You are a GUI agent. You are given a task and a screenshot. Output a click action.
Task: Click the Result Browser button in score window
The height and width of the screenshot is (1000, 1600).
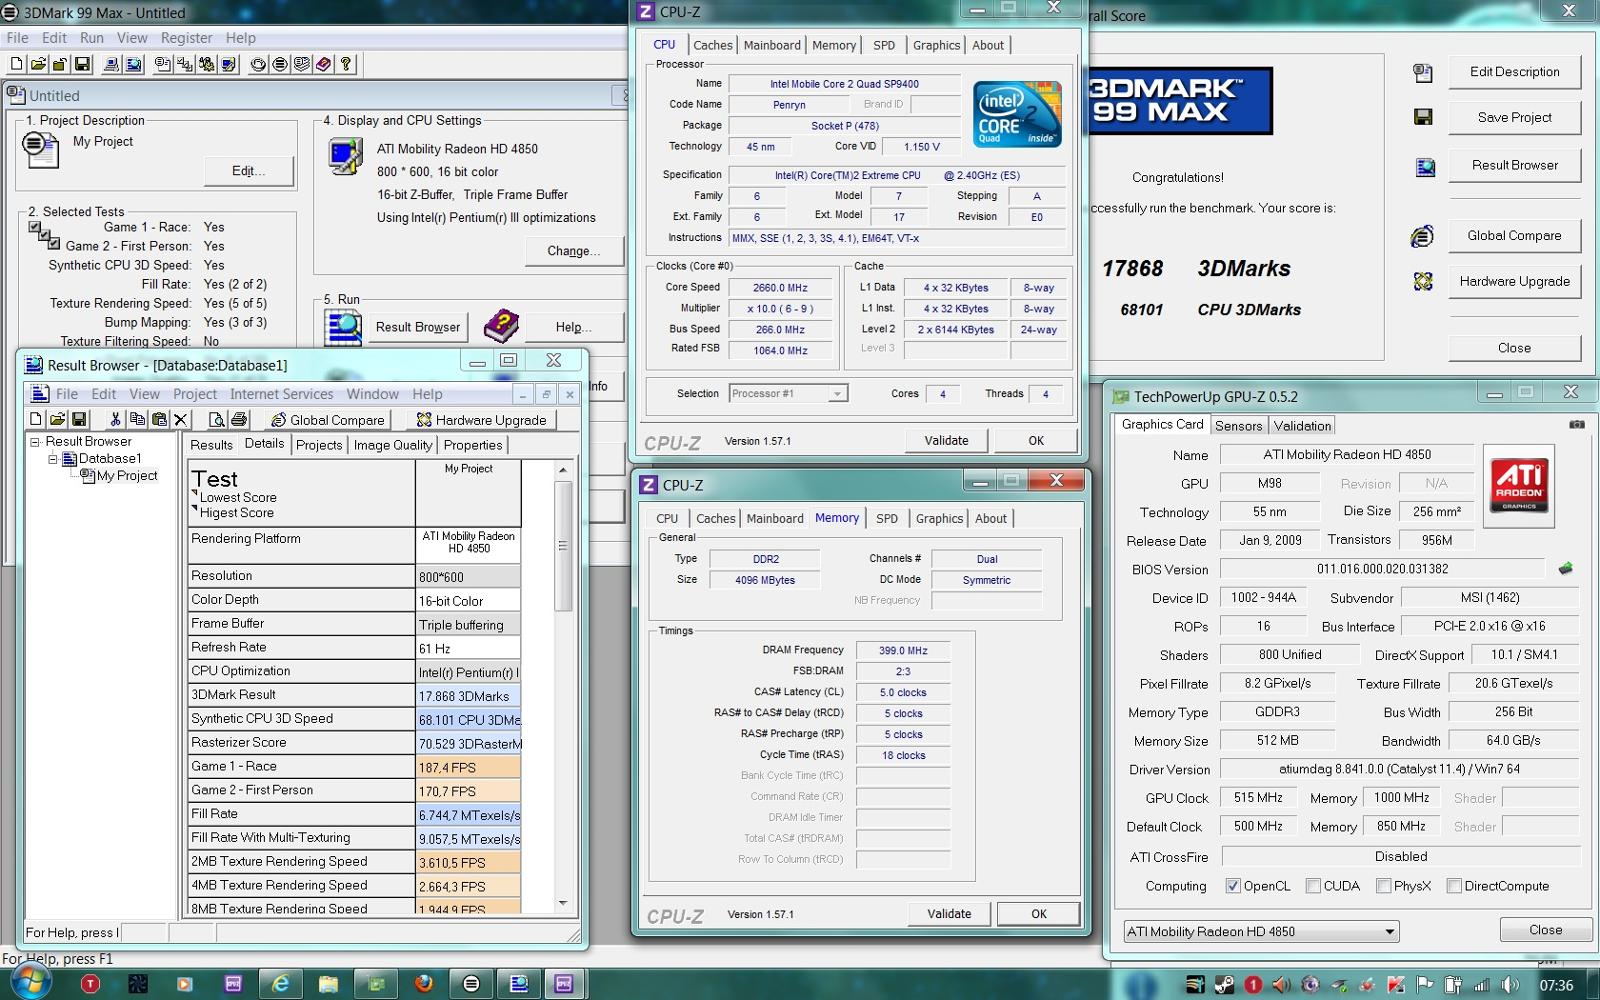1514,165
